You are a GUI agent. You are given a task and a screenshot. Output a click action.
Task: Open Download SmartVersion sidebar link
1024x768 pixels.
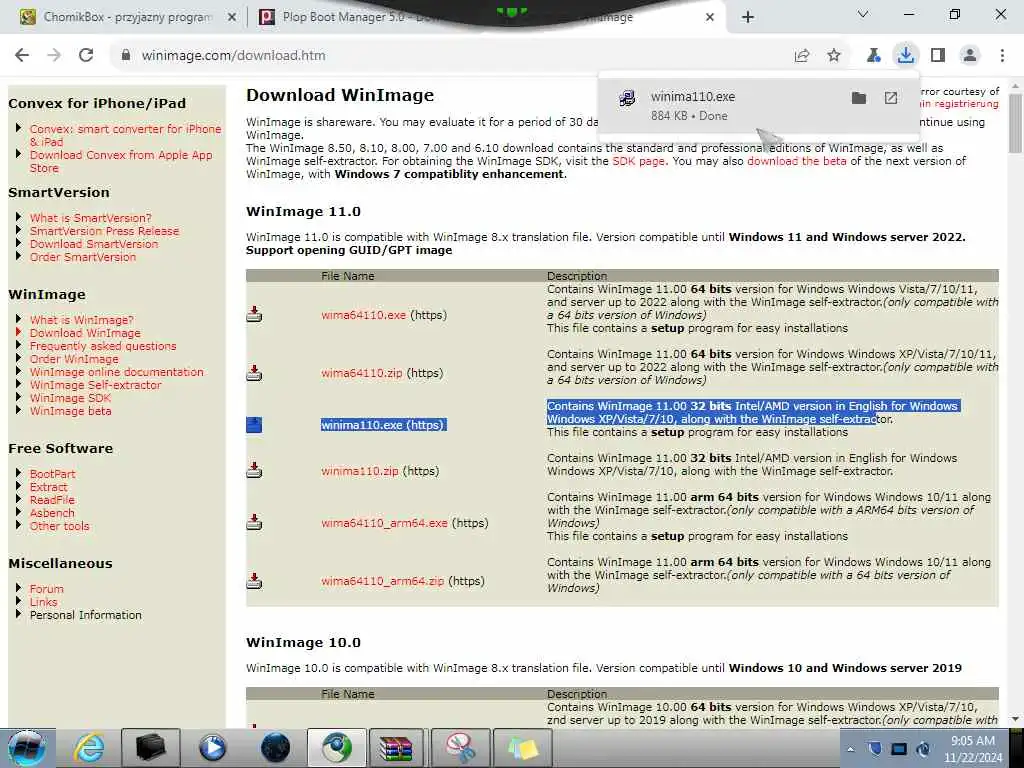pos(93,244)
